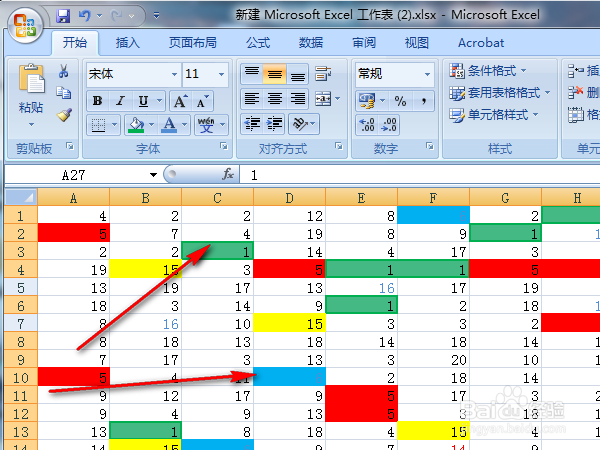
Task: Switch to the 审阅 tab
Action: pos(364,42)
